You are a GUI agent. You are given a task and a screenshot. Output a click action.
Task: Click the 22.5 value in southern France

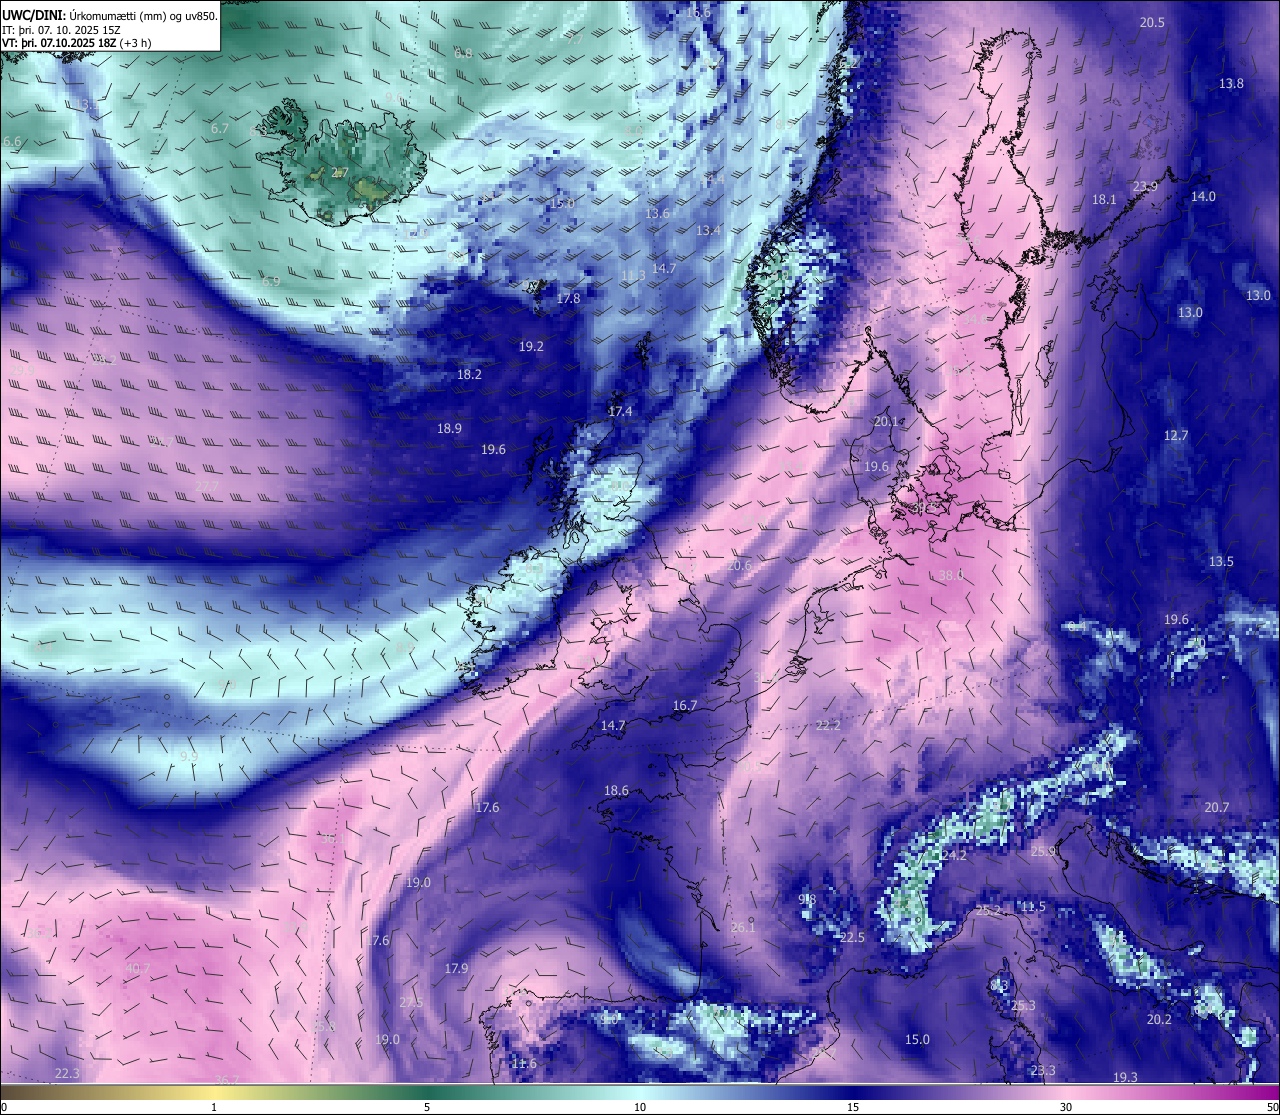(852, 937)
